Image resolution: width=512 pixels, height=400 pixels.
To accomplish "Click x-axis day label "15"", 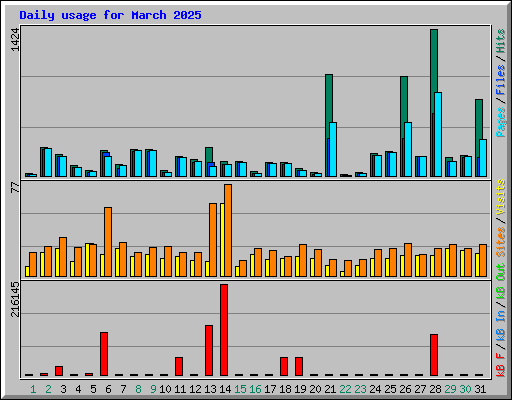I will [240, 389].
